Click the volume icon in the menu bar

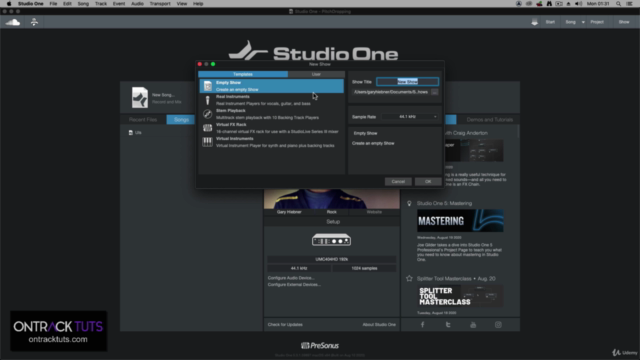(578, 4)
